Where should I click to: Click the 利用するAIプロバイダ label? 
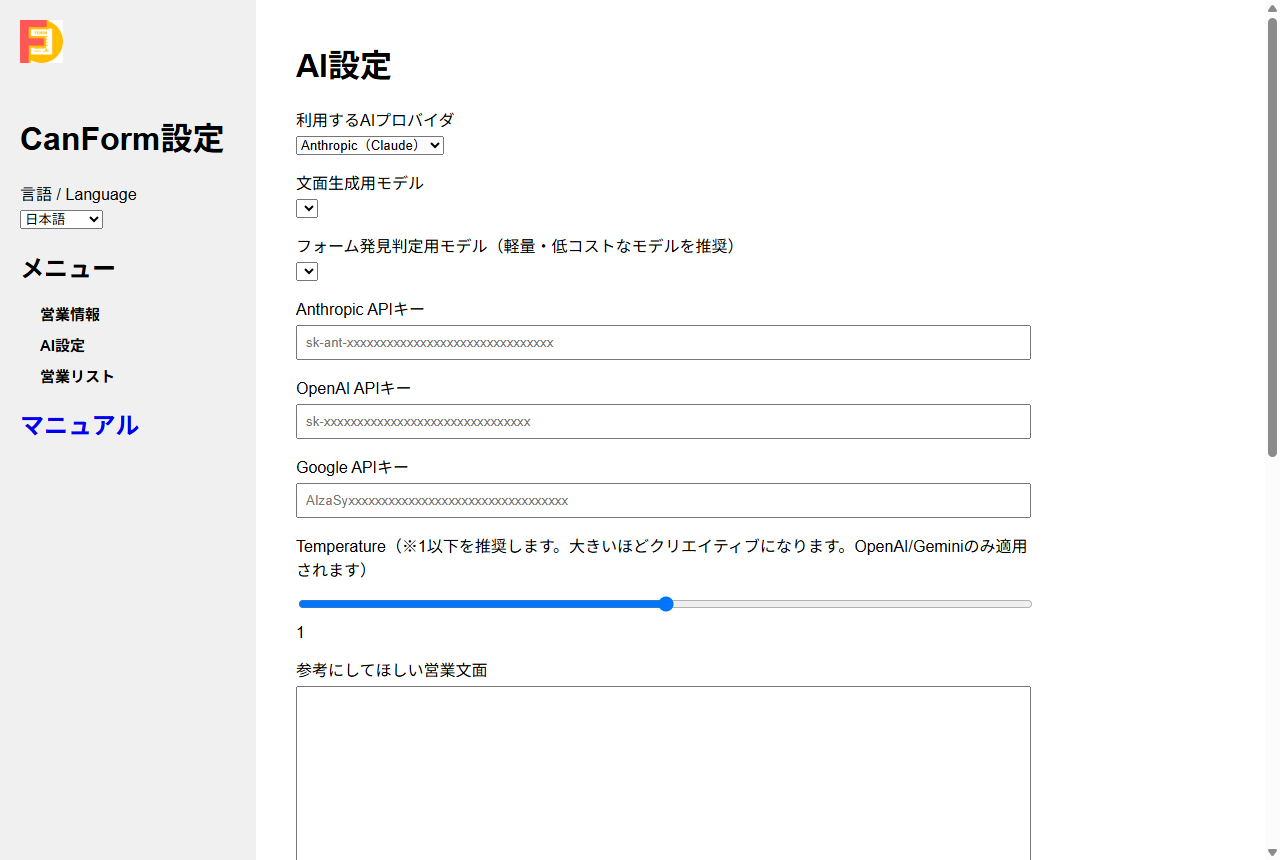pos(375,120)
